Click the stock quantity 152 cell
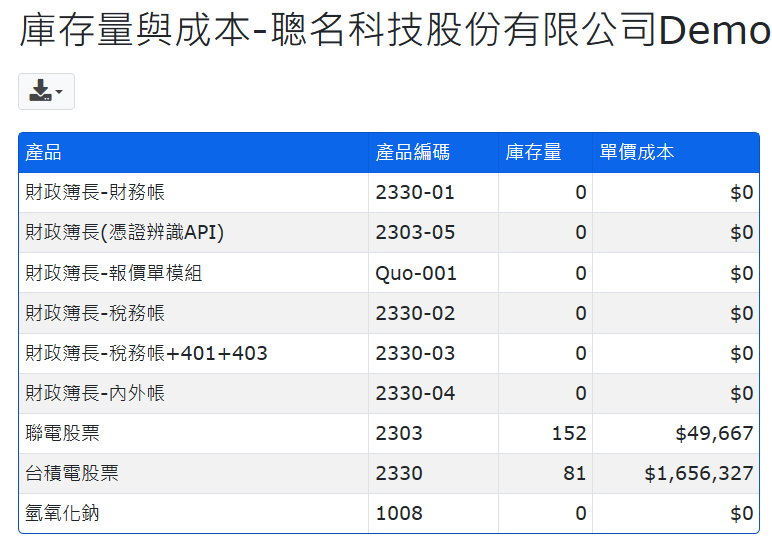The image size is (772, 536). tap(568, 433)
